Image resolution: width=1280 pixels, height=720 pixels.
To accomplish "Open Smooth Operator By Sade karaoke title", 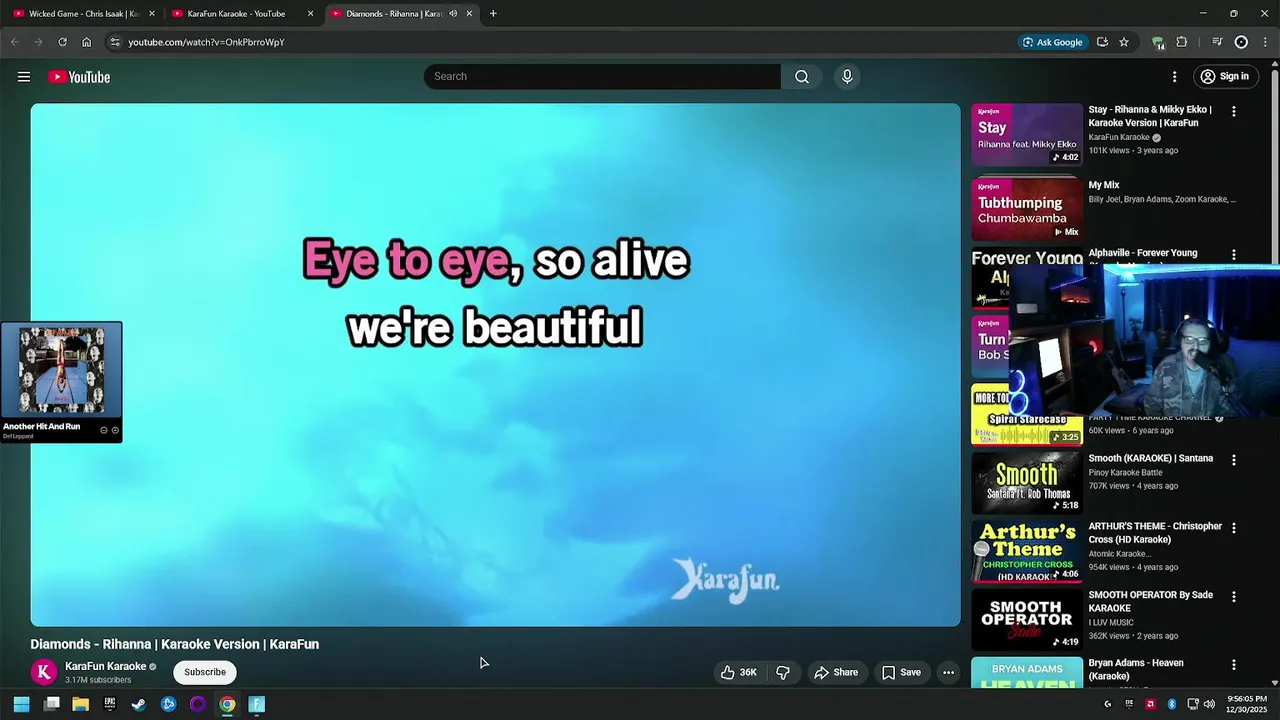I will point(1151,601).
